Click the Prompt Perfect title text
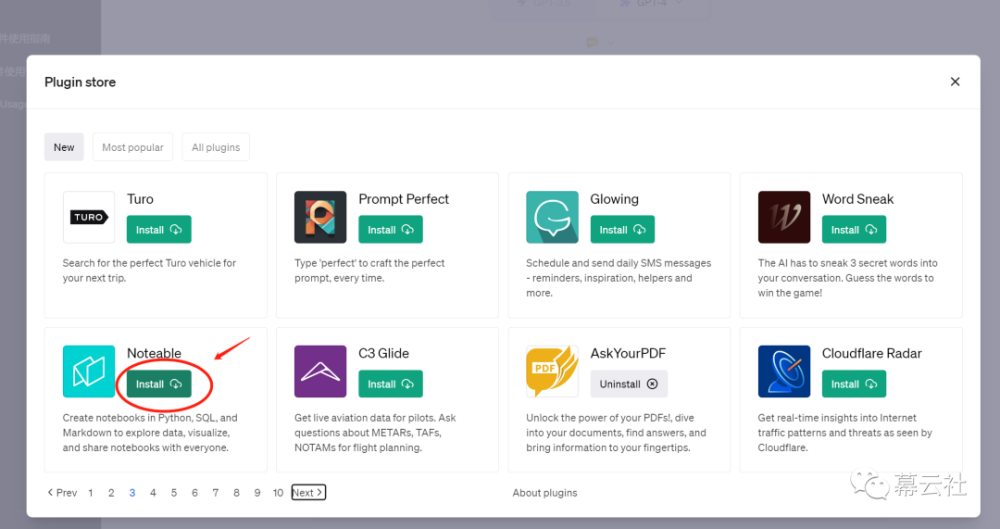Viewport: 1000px width, 529px height. coord(404,199)
